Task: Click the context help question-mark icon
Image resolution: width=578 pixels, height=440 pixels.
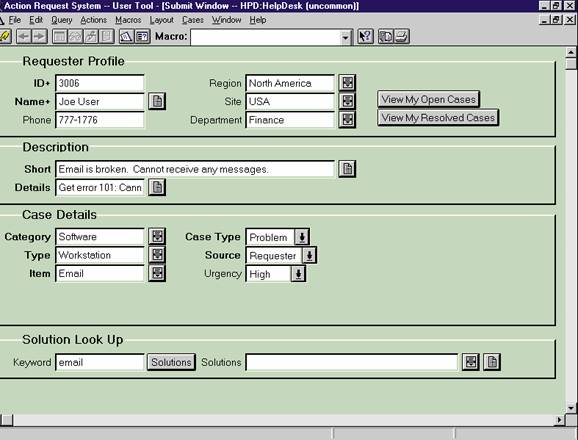Action: tap(365, 36)
